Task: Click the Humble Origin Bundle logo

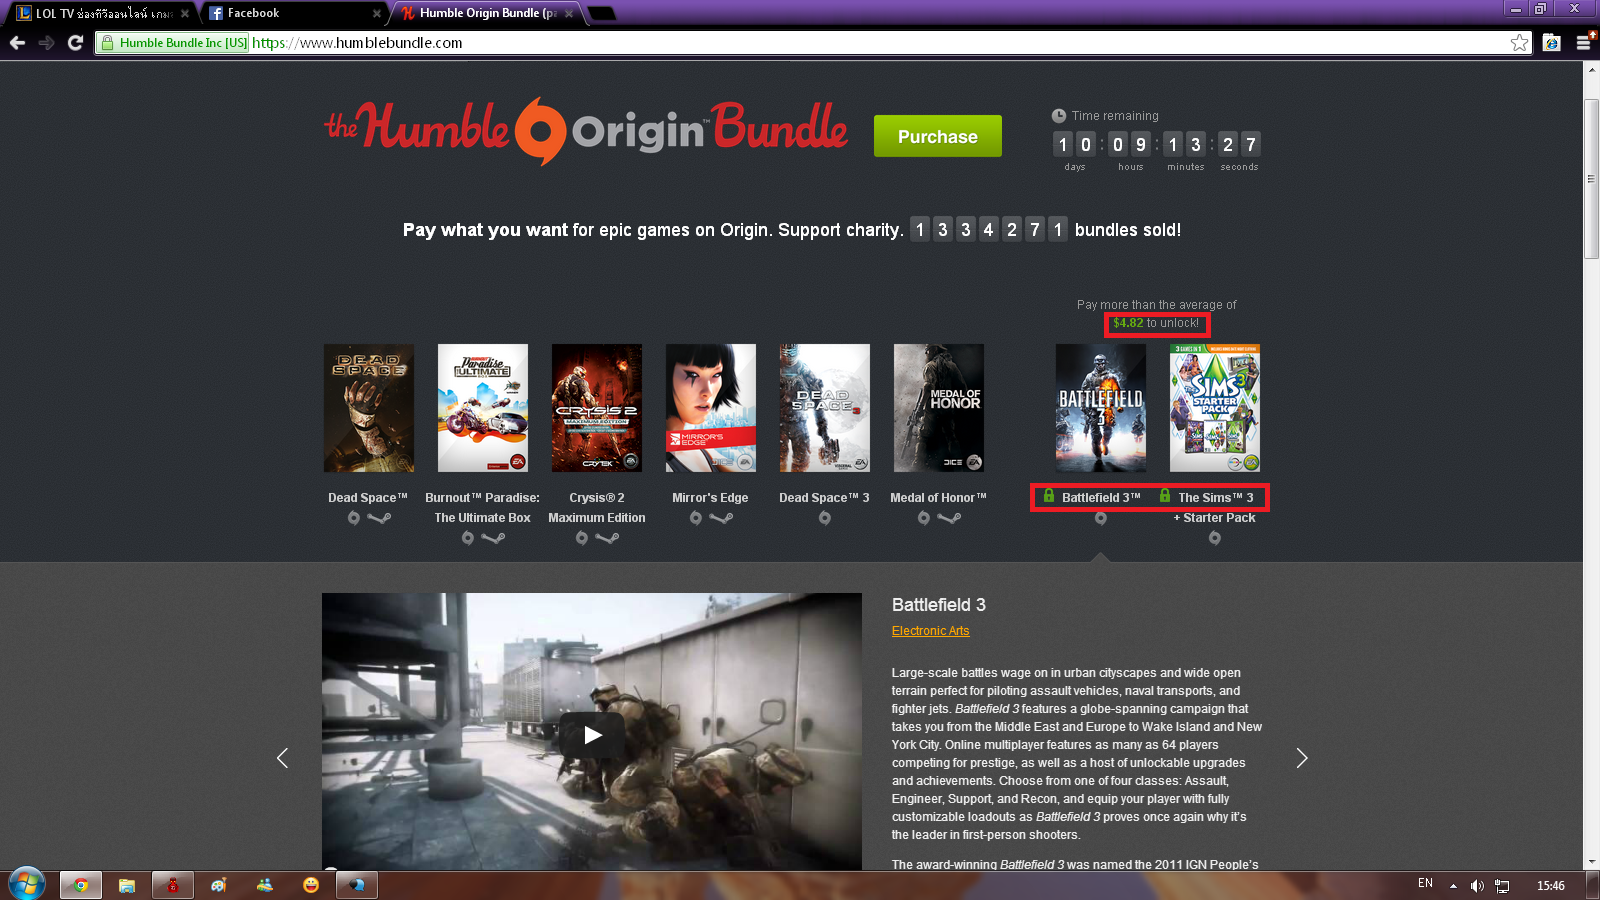Action: pyautogui.click(x=586, y=131)
